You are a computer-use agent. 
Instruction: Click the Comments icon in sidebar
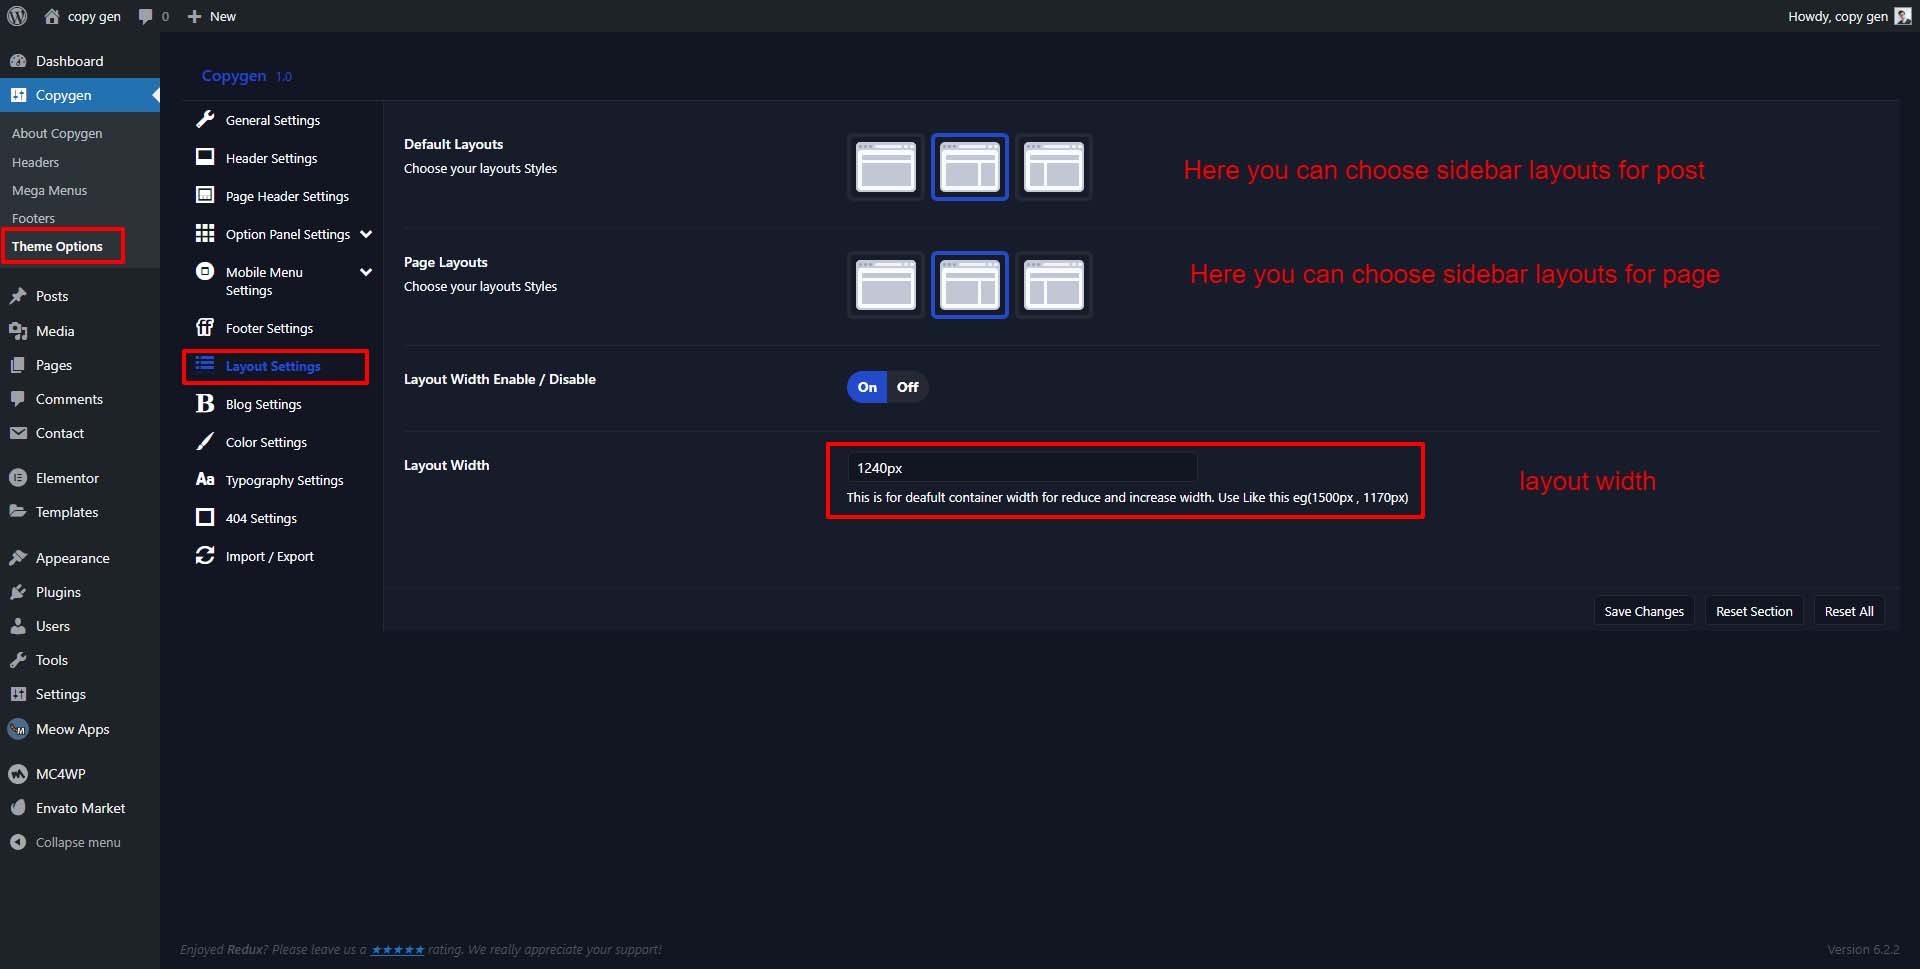(18, 399)
